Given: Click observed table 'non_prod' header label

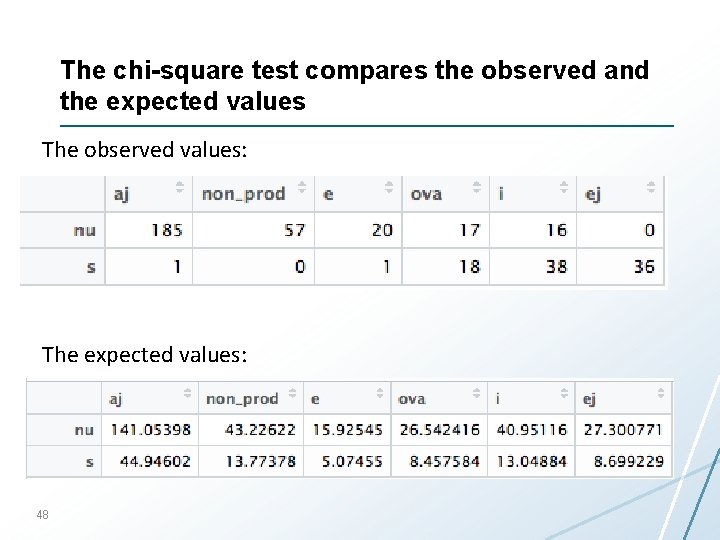Looking at the screenshot, I should click(244, 194).
